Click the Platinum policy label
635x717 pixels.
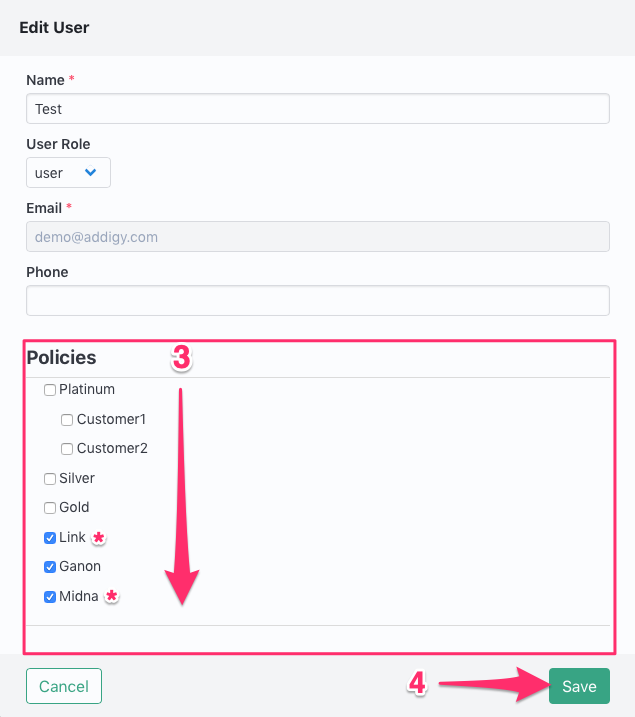(87, 390)
